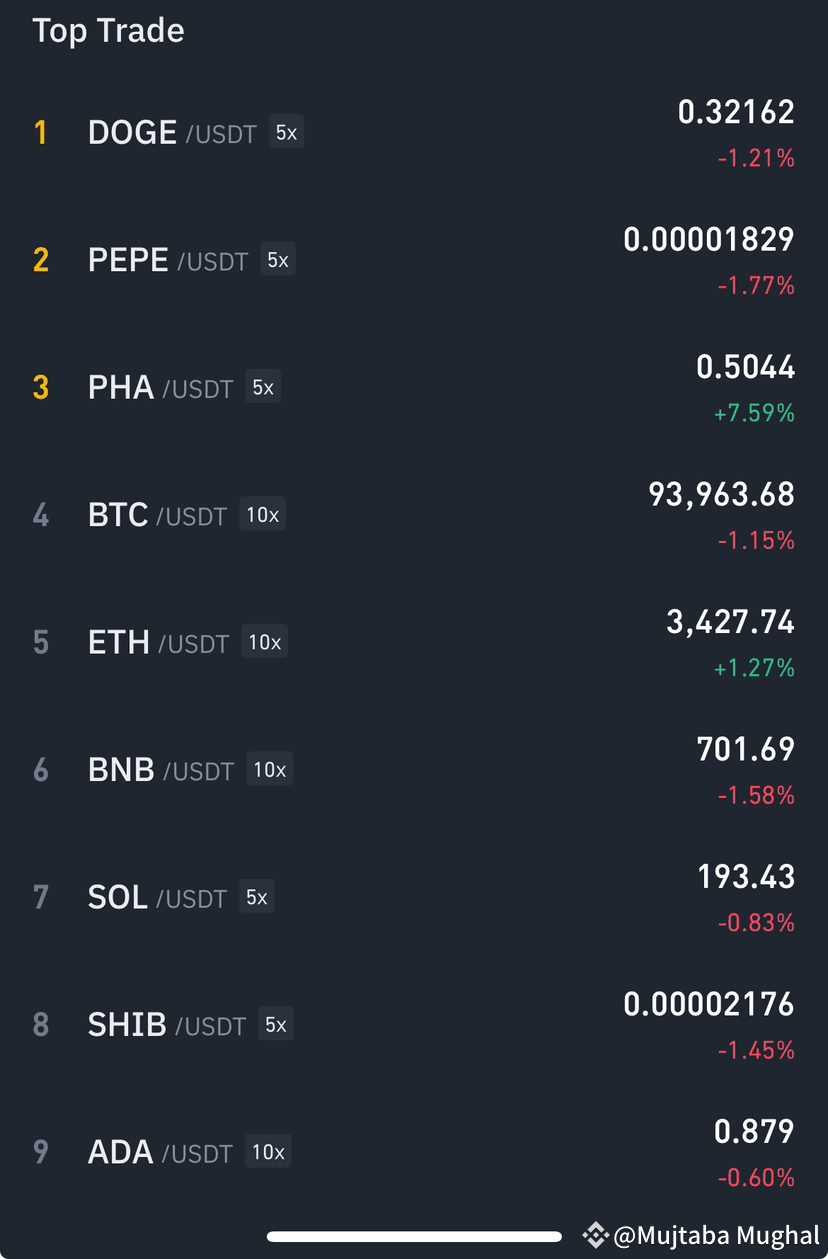Open the SHIB/USDT trading pair
Image resolution: width=828 pixels, height=1259 pixels.
pyautogui.click(x=414, y=1024)
